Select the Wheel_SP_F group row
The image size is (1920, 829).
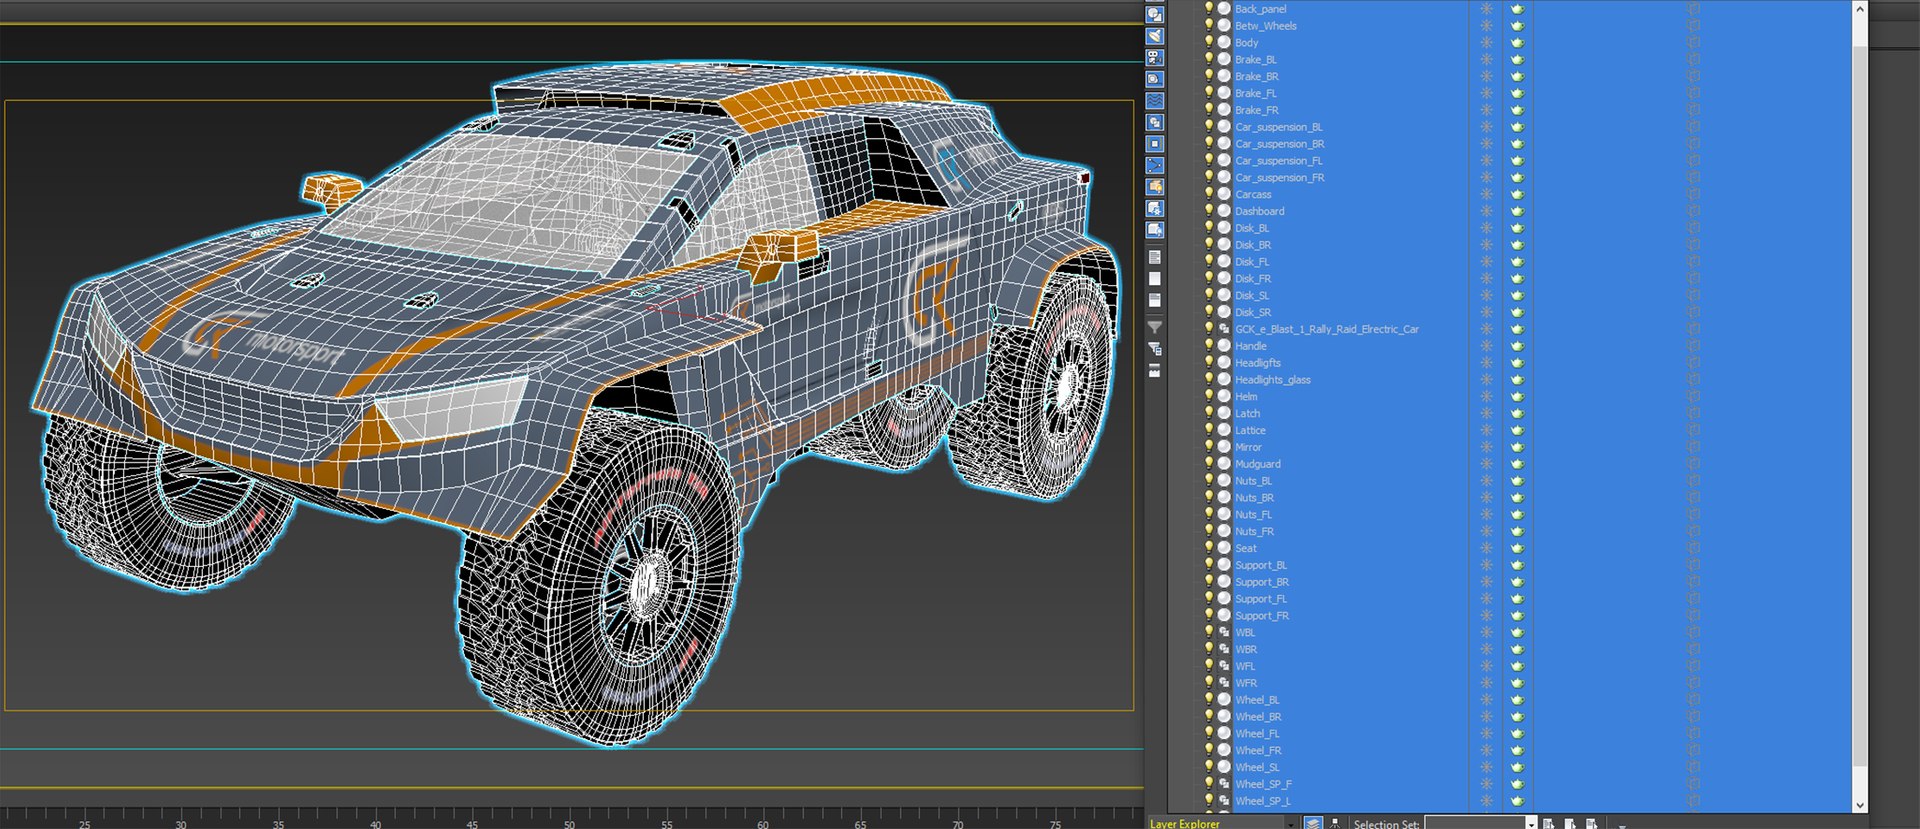click(x=1263, y=784)
